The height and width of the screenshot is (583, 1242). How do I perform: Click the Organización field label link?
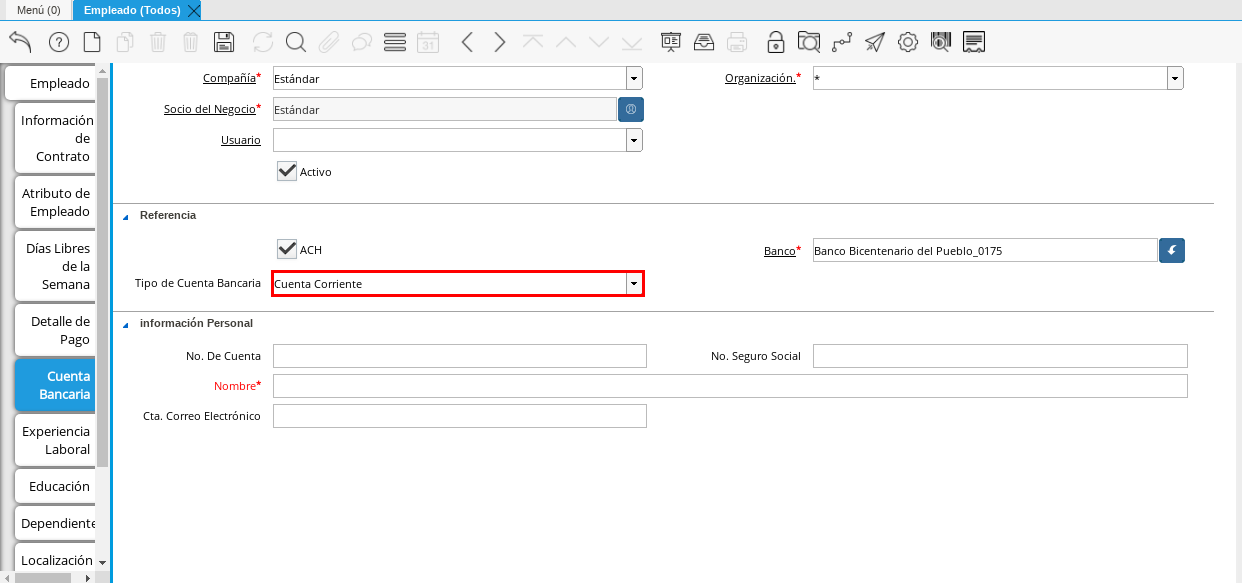point(760,78)
